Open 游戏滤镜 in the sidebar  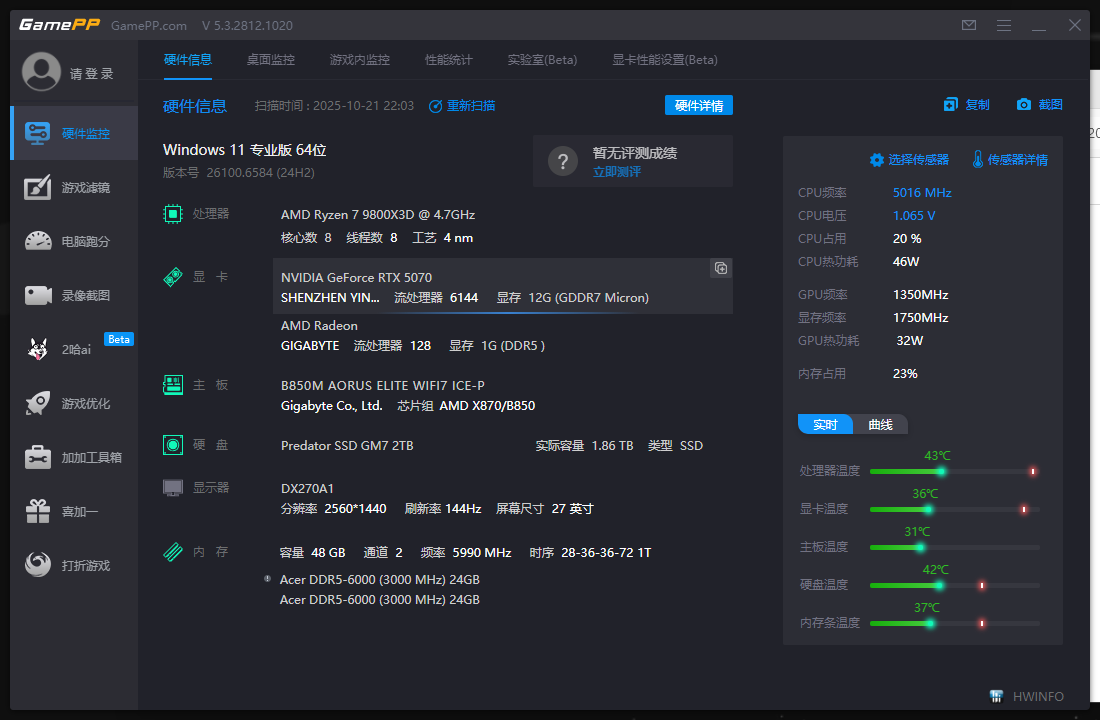pyautogui.click(x=74, y=187)
